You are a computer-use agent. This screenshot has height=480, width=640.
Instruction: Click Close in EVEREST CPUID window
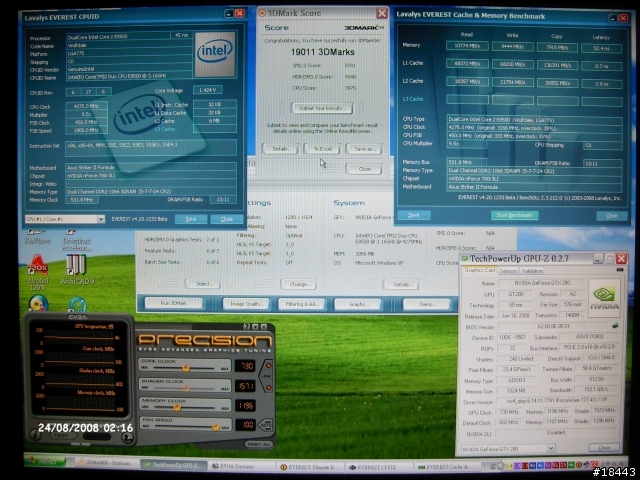227,219
